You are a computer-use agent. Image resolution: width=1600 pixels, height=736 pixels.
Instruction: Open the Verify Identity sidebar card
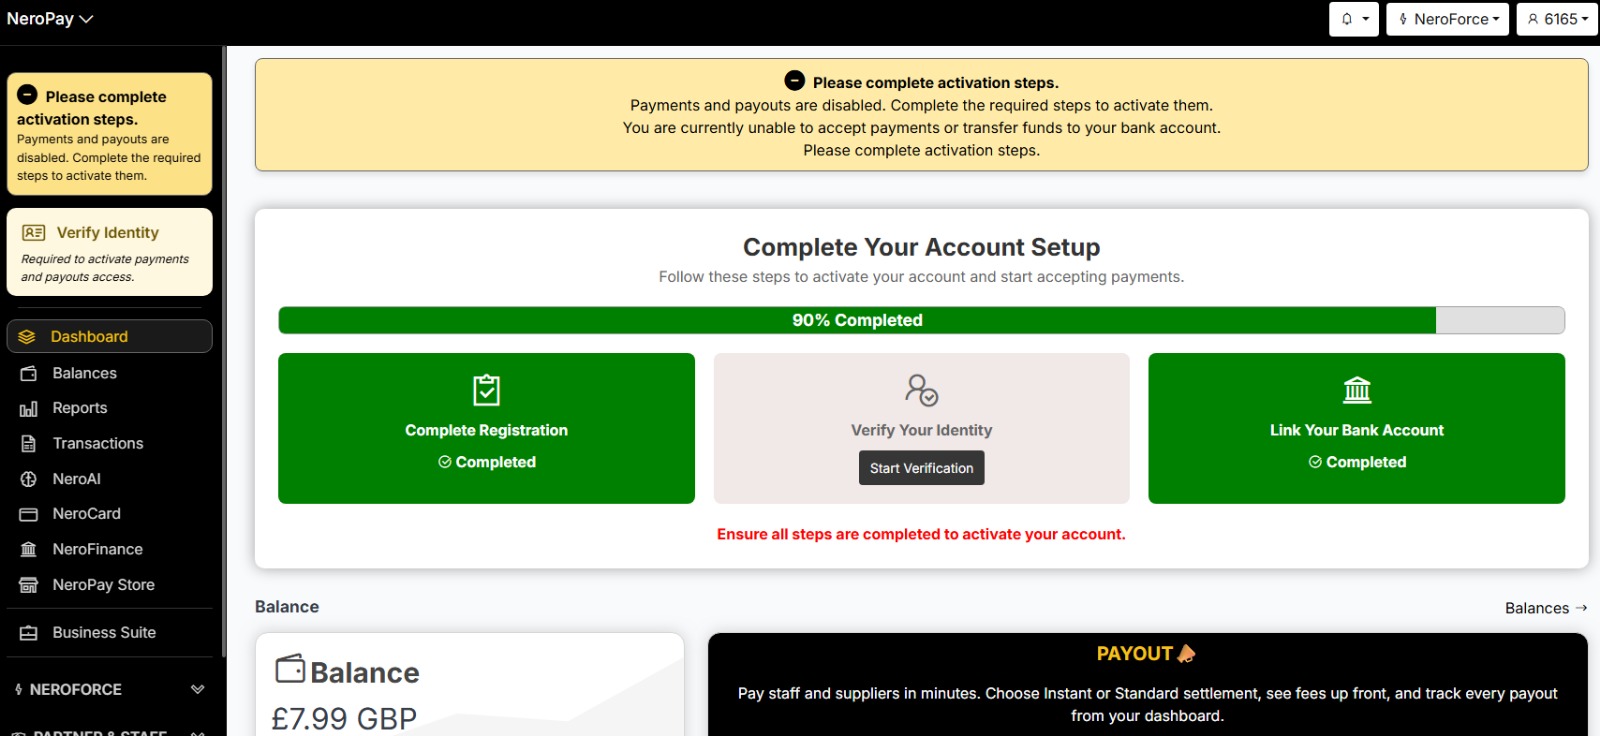(x=109, y=252)
